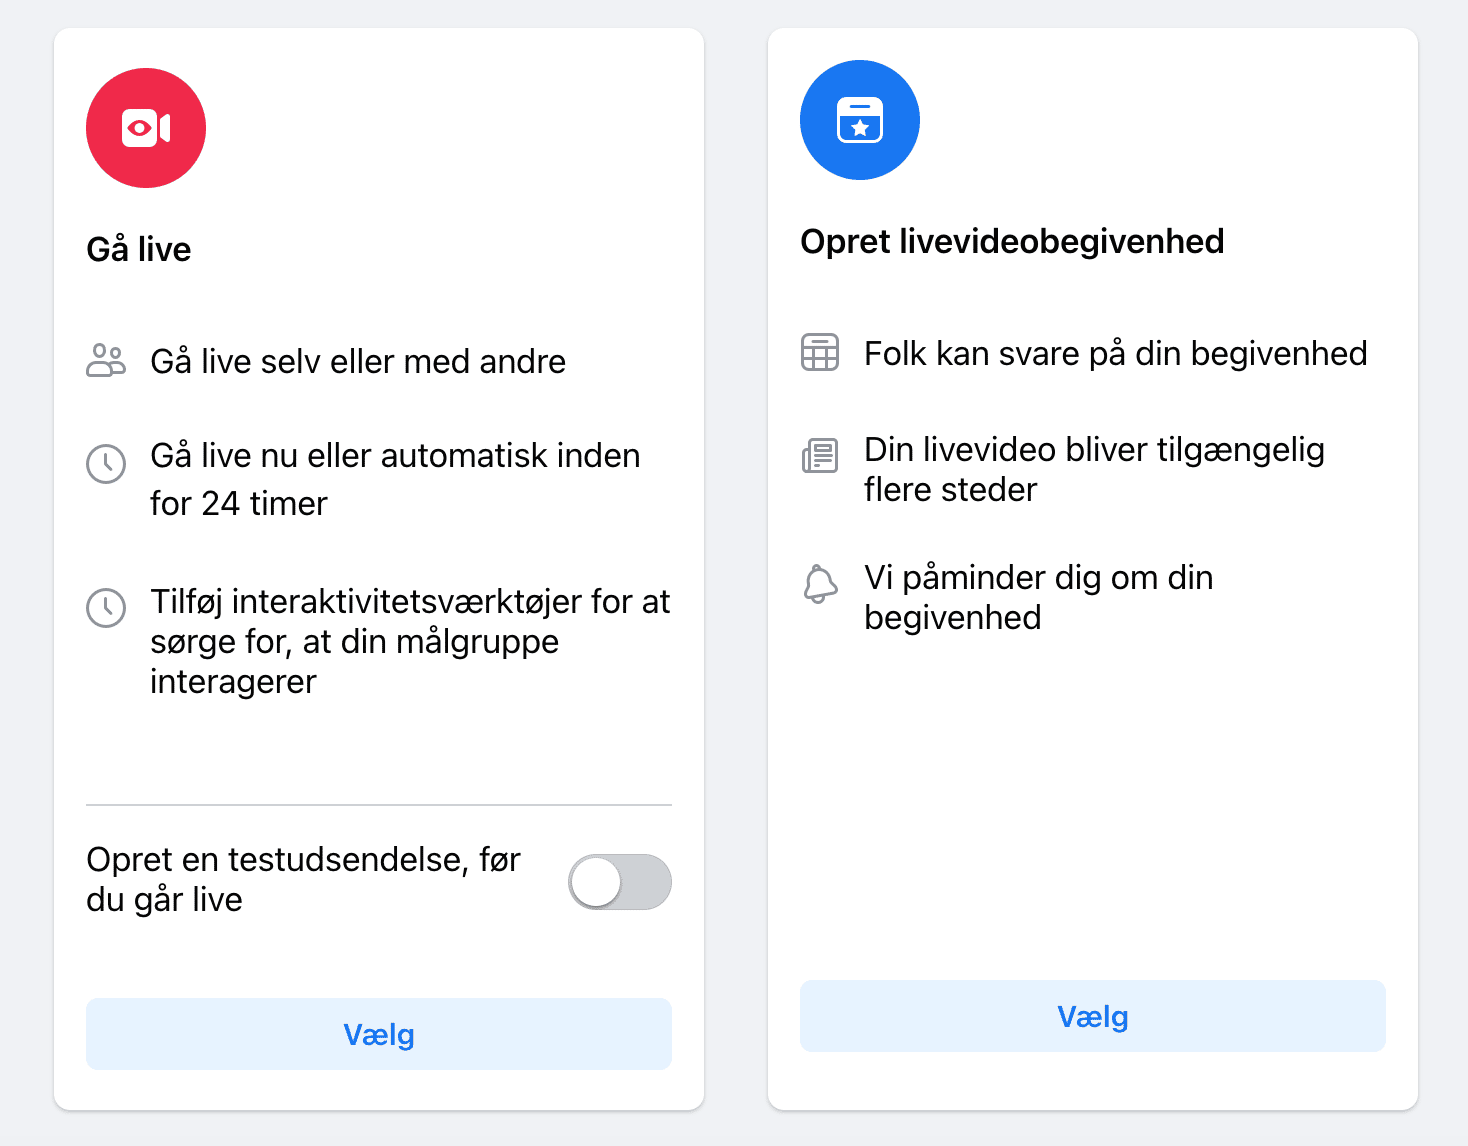Click Vi påminder dig om din begivenhed
This screenshot has height=1146, width=1468.
tap(1038, 596)
